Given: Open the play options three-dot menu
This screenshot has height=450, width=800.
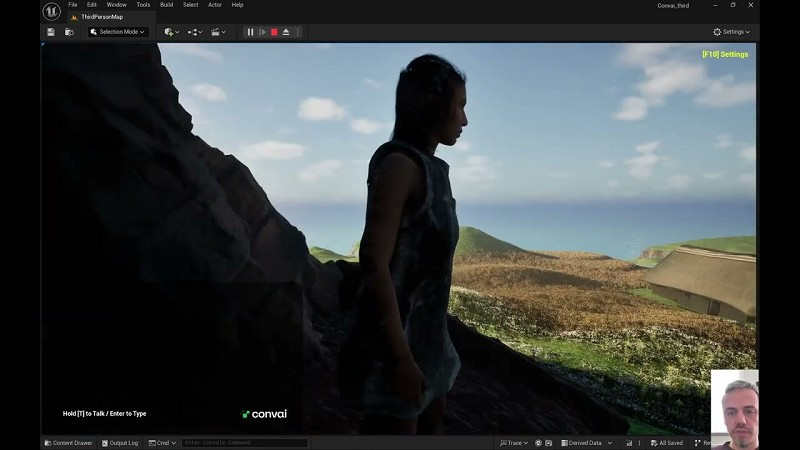Looking at the screenshot, I should pyautogui.click(x=297, y=32).
